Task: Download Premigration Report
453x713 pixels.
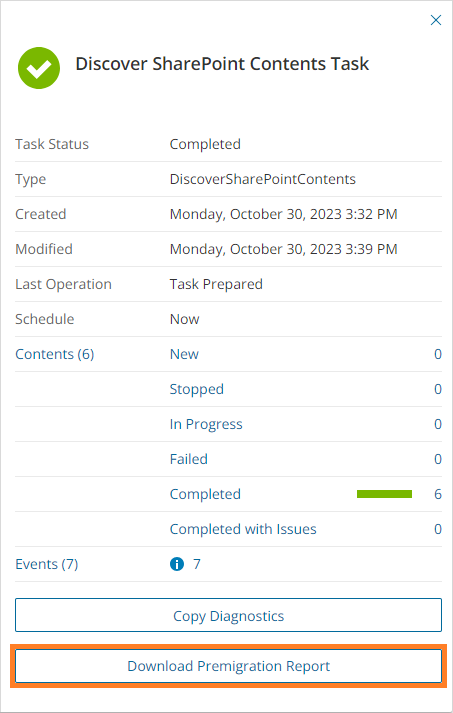Action: pos(228,666)
